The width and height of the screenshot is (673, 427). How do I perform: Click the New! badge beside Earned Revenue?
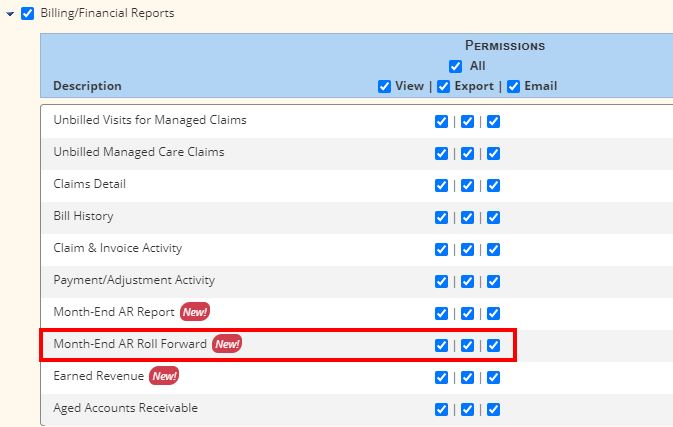click(x=164, y=376)
